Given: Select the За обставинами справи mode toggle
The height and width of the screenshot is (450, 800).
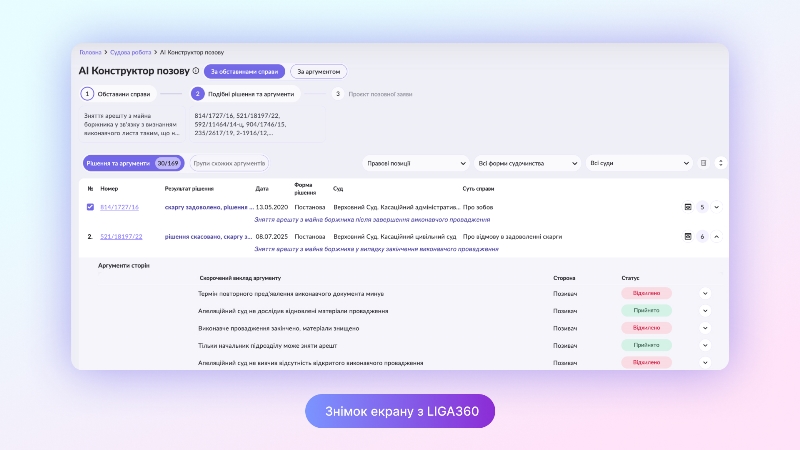Looking at the screenshot, I should [x=244, y=71].
